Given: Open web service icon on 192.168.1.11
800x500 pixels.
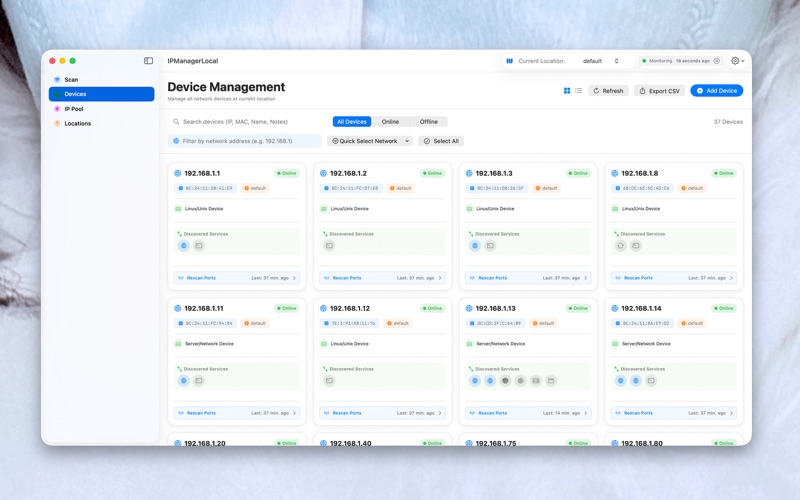Looking at the screenshot, I should [x=184, y=381].
